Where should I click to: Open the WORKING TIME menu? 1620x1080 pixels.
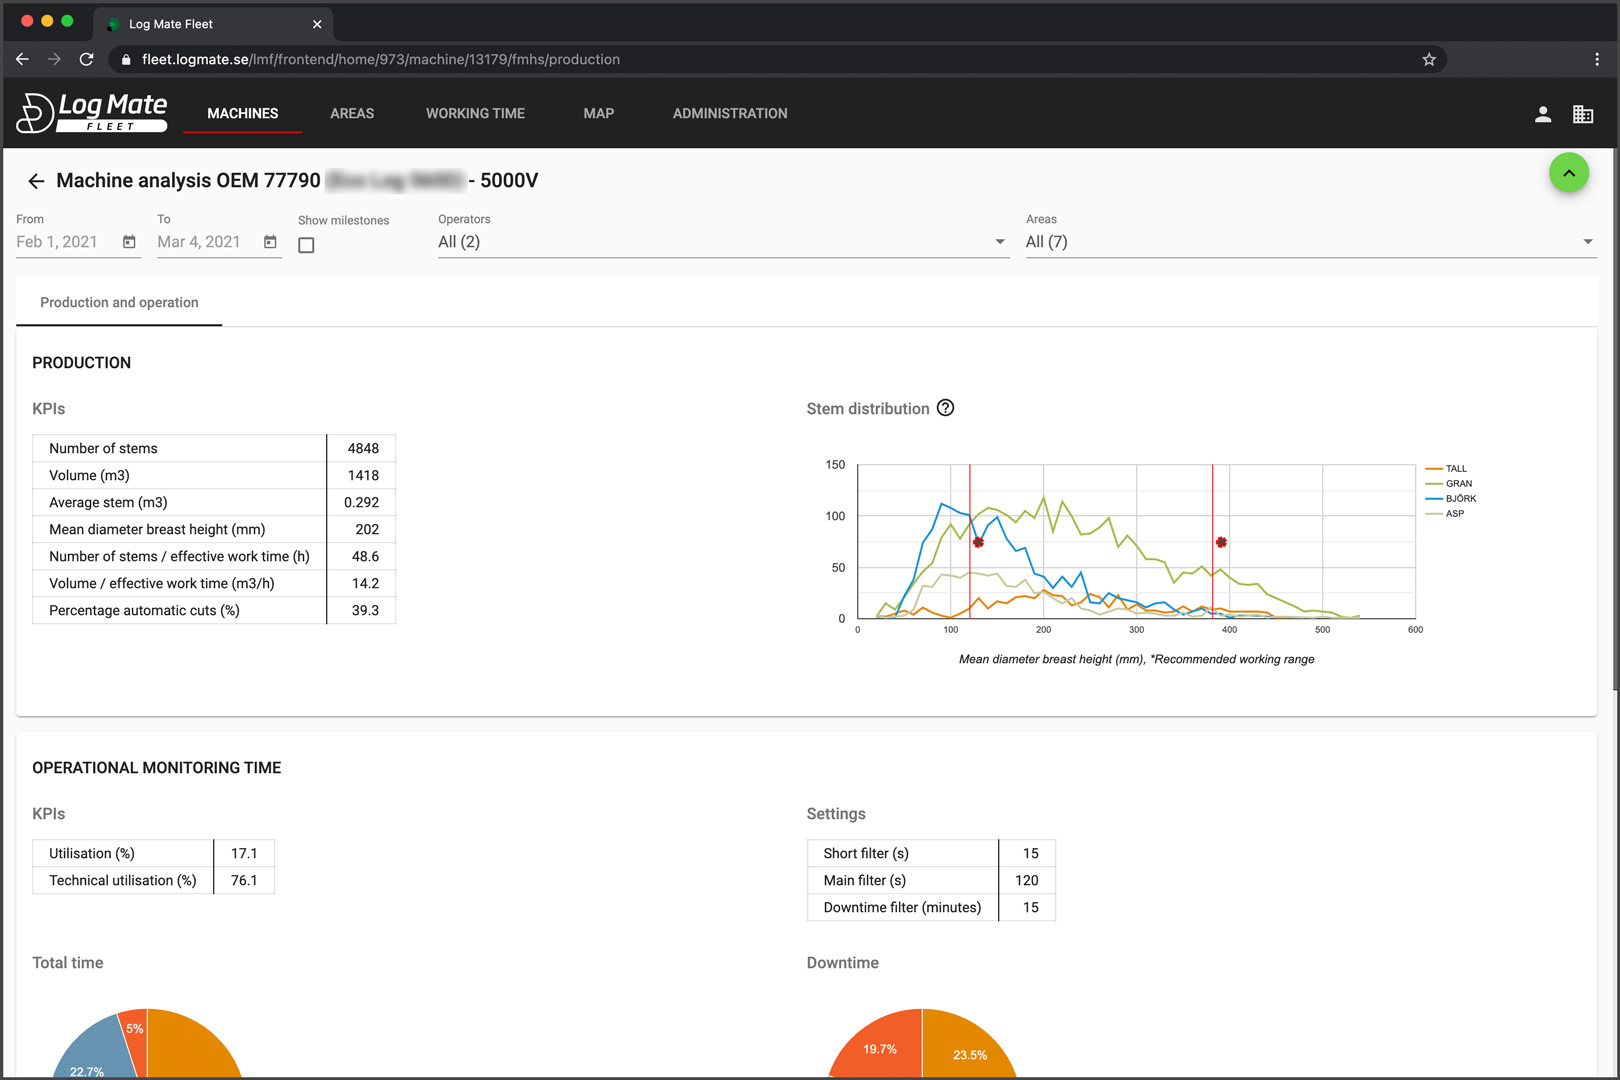pos(475,114)
